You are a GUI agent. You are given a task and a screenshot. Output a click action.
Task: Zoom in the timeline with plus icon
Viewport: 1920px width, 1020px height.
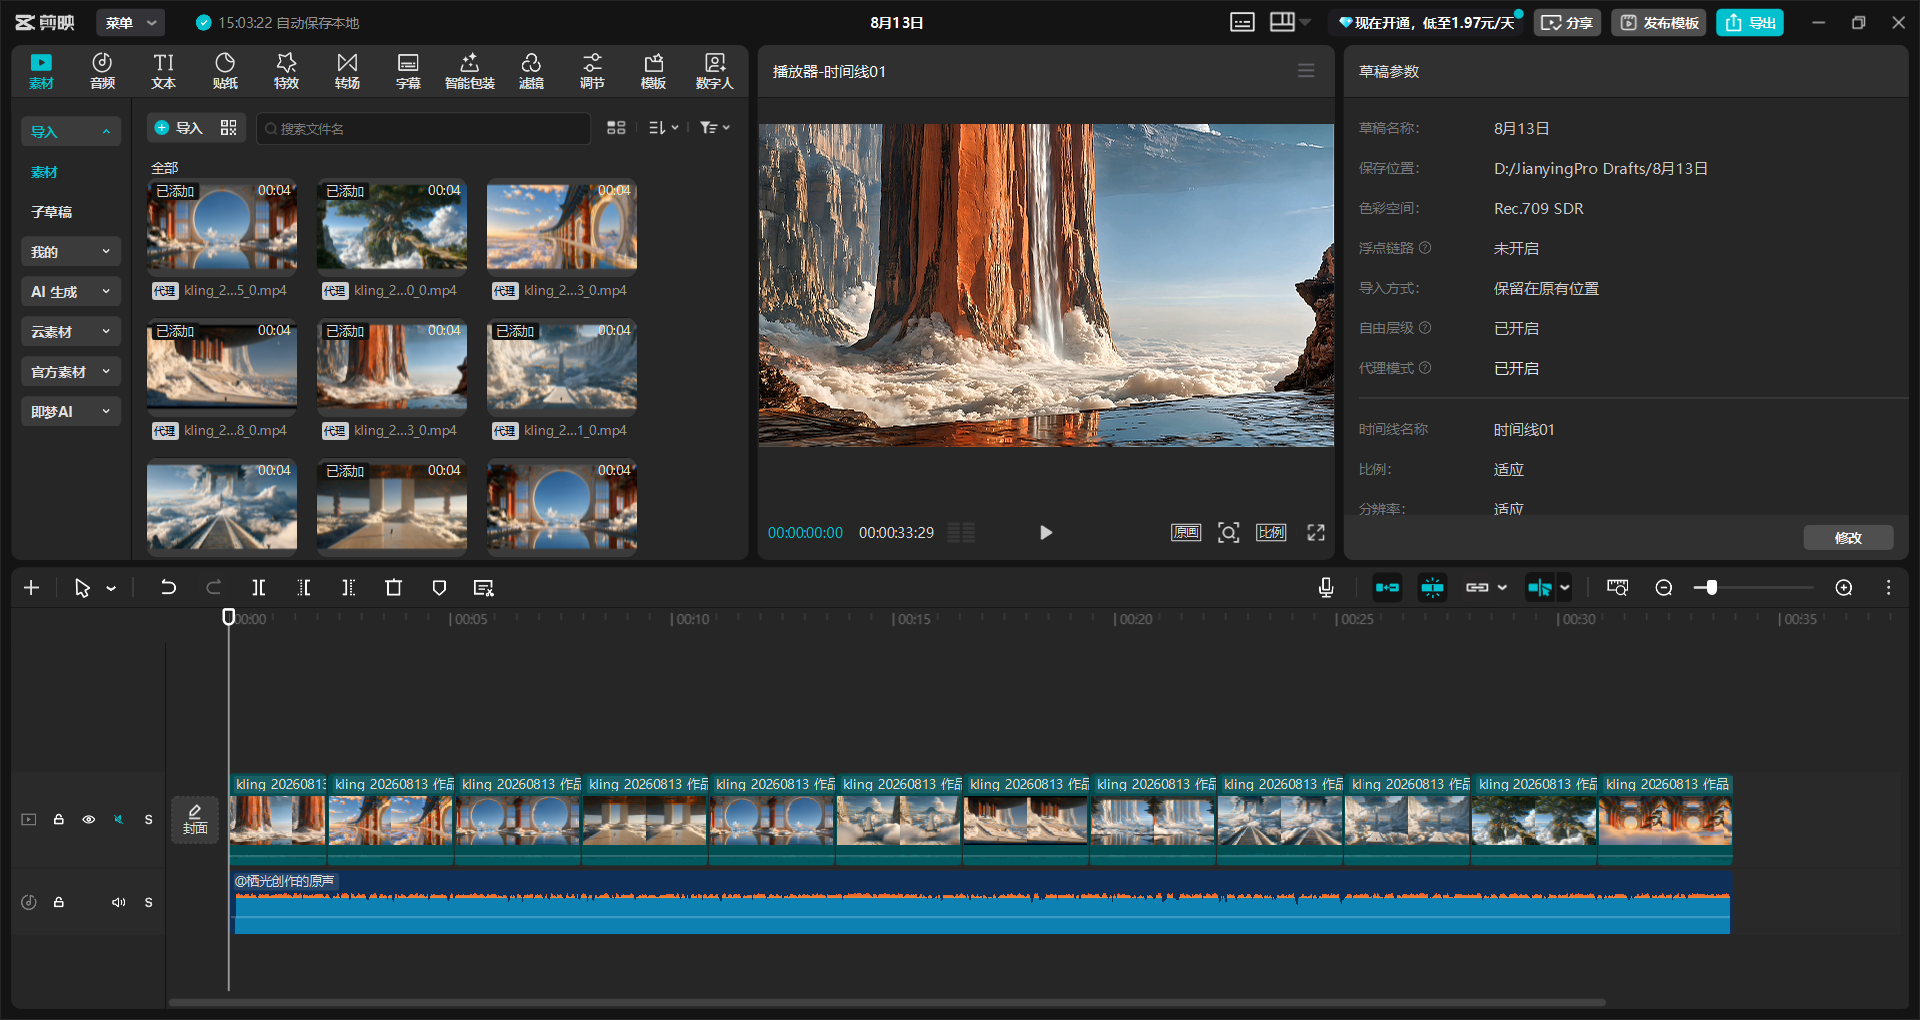(x=1844, y=588)
